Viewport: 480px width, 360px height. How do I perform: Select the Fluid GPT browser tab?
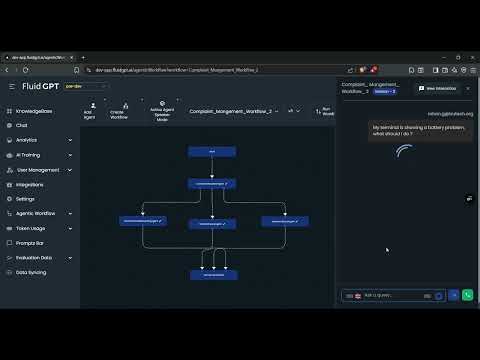tap(38, 58)
